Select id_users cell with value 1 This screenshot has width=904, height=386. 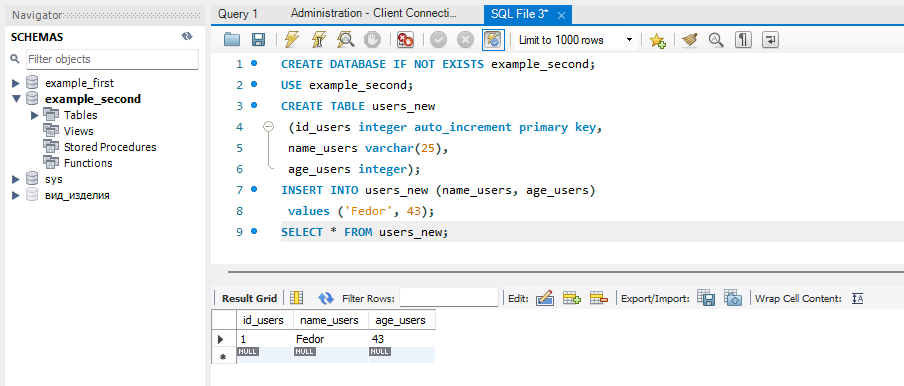265,339
